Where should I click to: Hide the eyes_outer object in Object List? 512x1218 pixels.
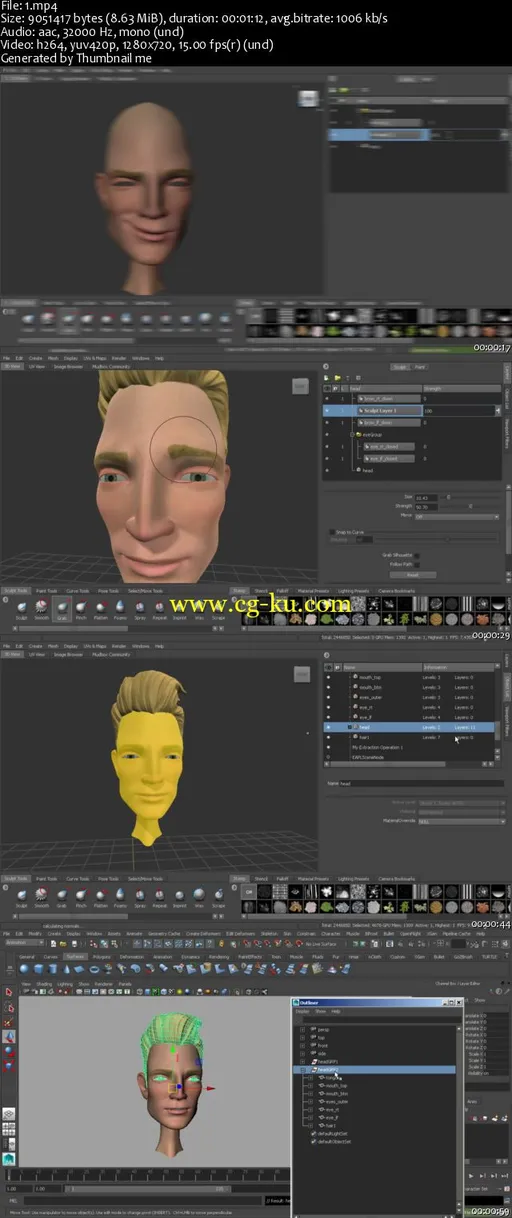(x=328, y=698)
